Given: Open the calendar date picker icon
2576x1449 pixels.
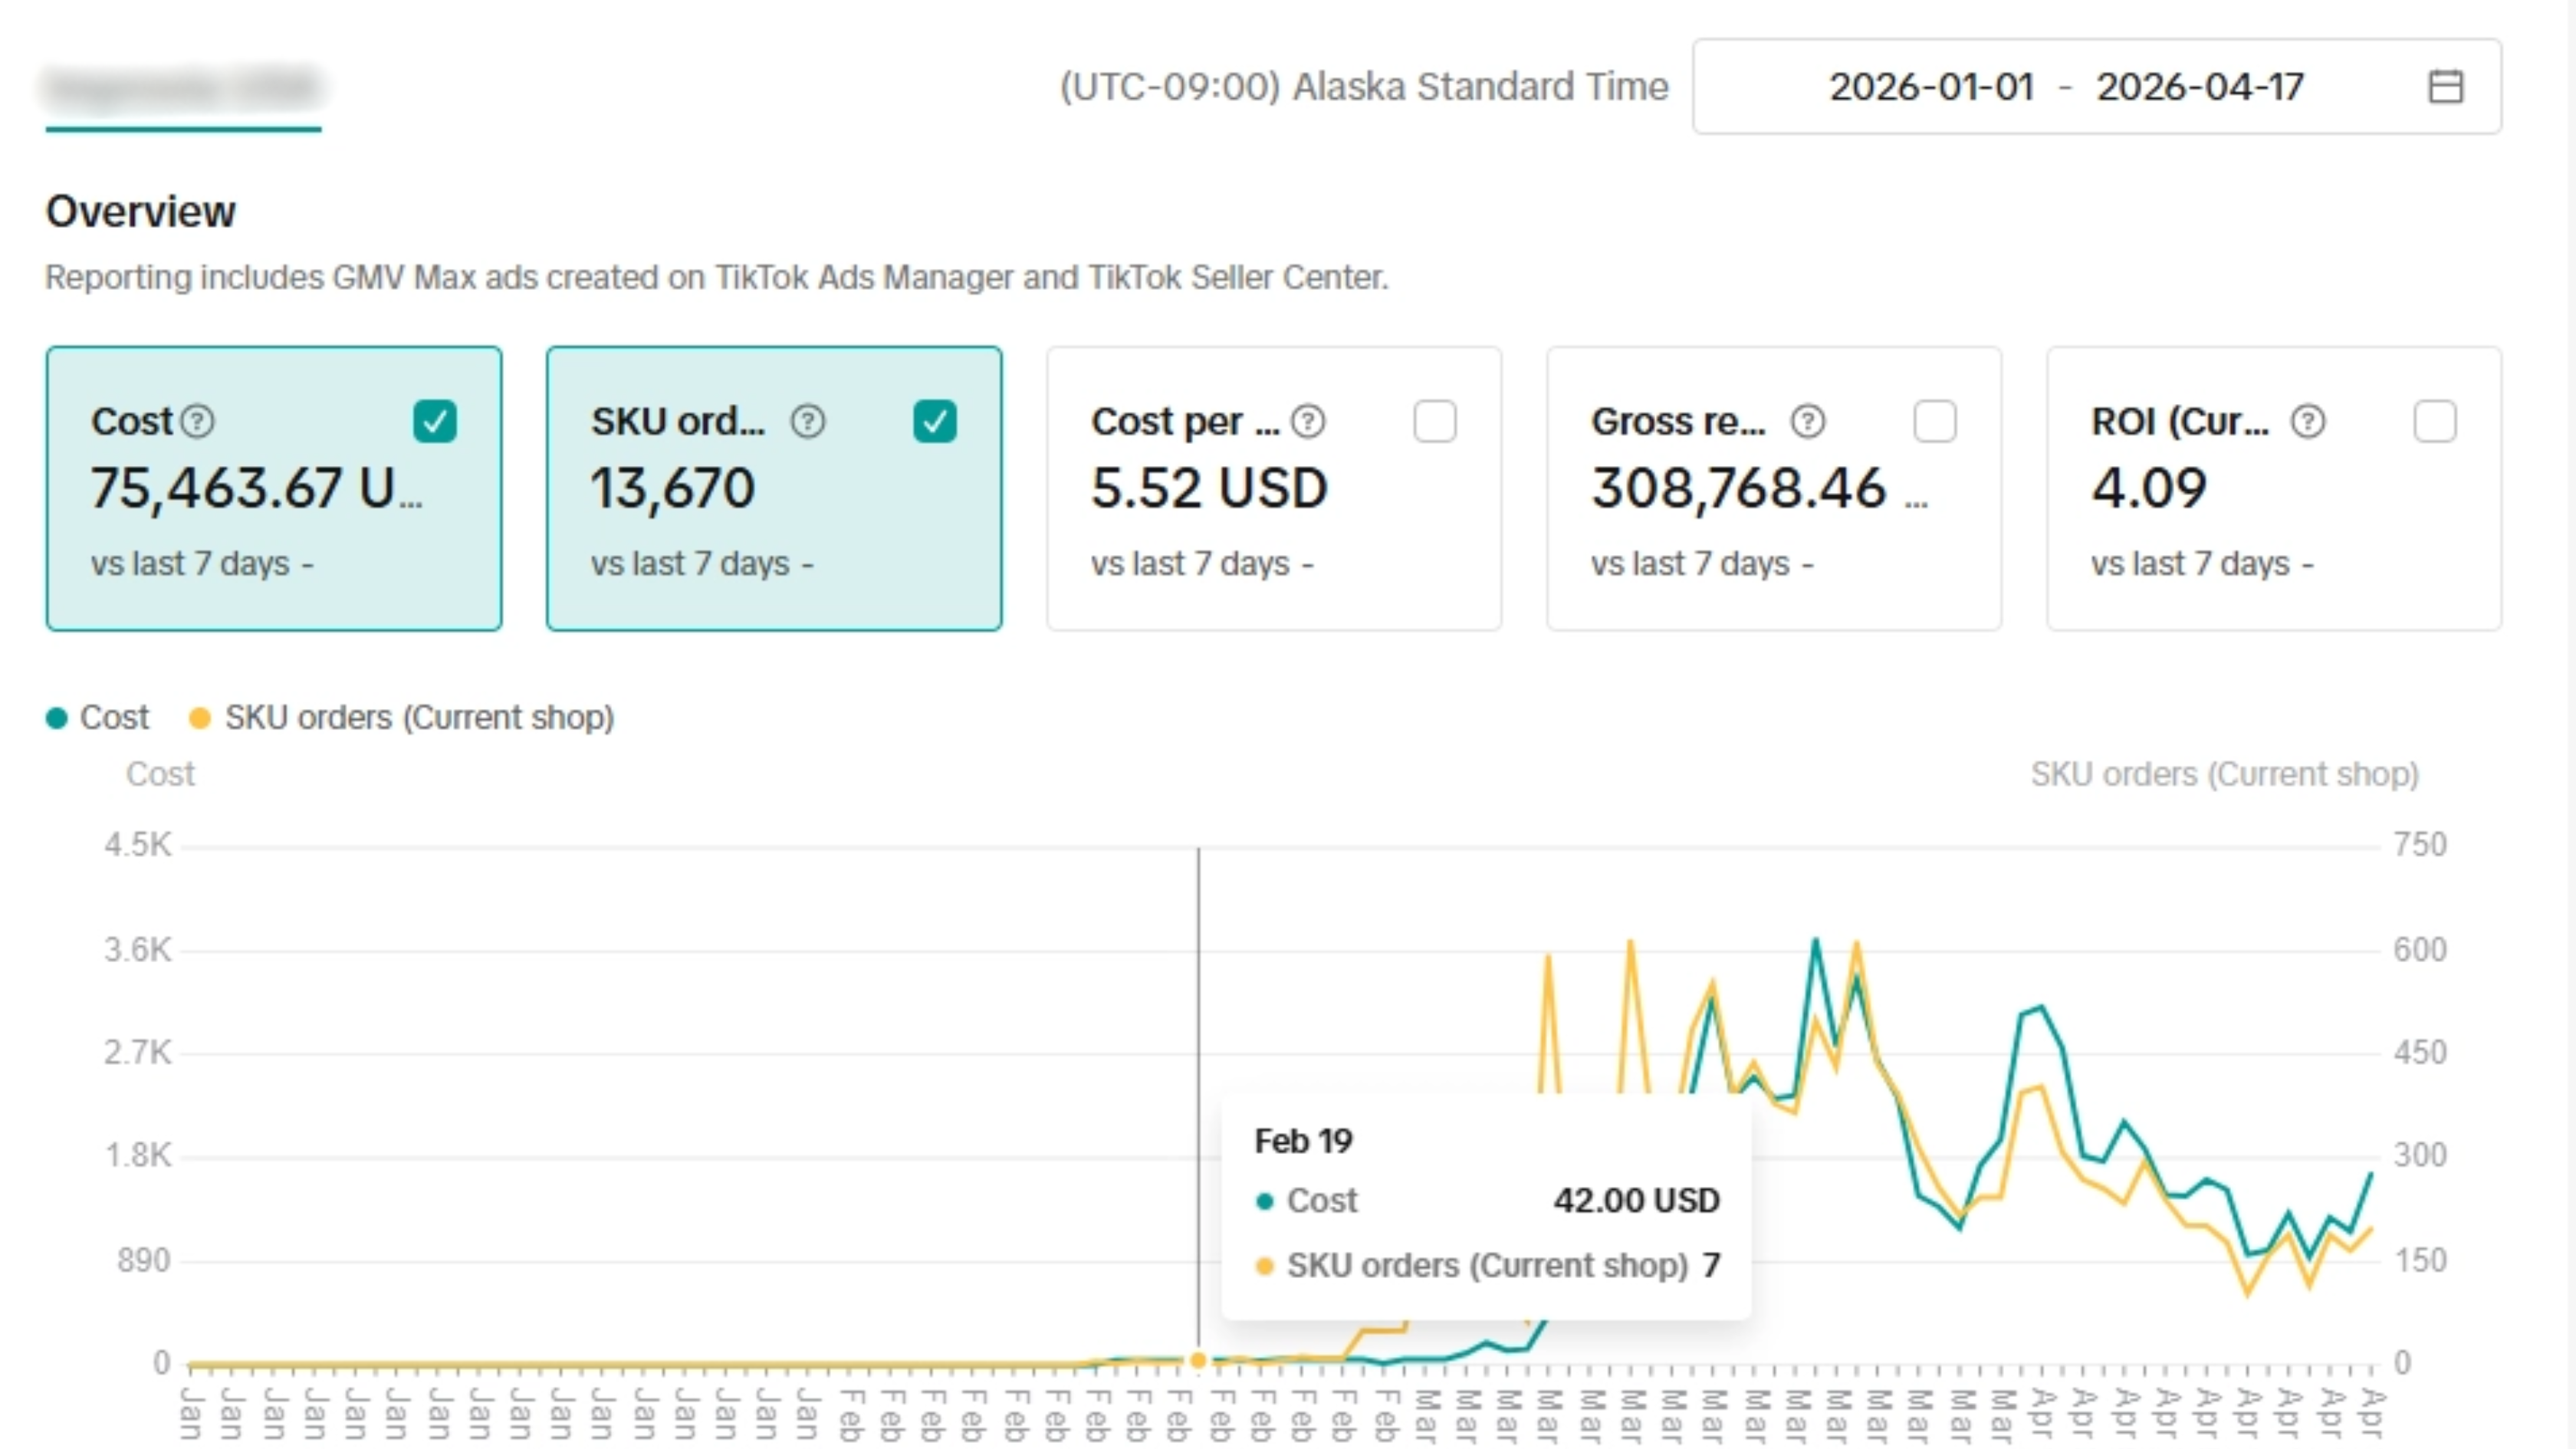Looking at the screenshot, I should (2445, 87).
